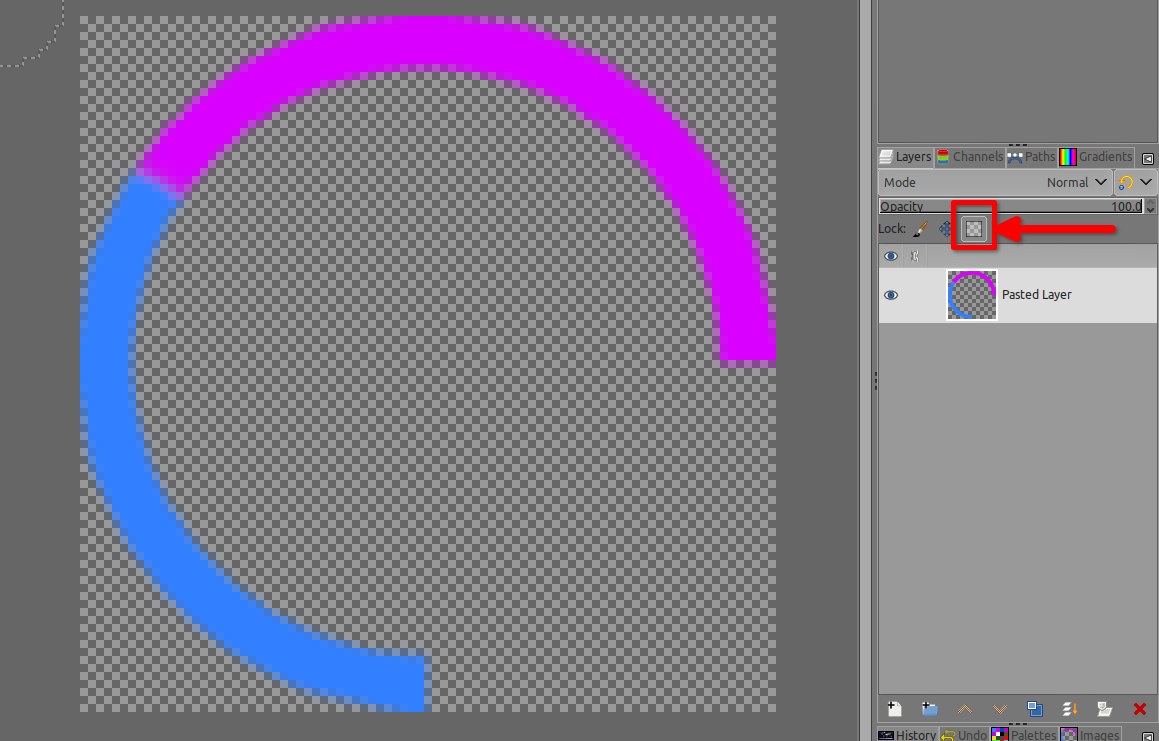Adjust the Opacity slider
1159x741 pixels.
(x=1011, y=206)
